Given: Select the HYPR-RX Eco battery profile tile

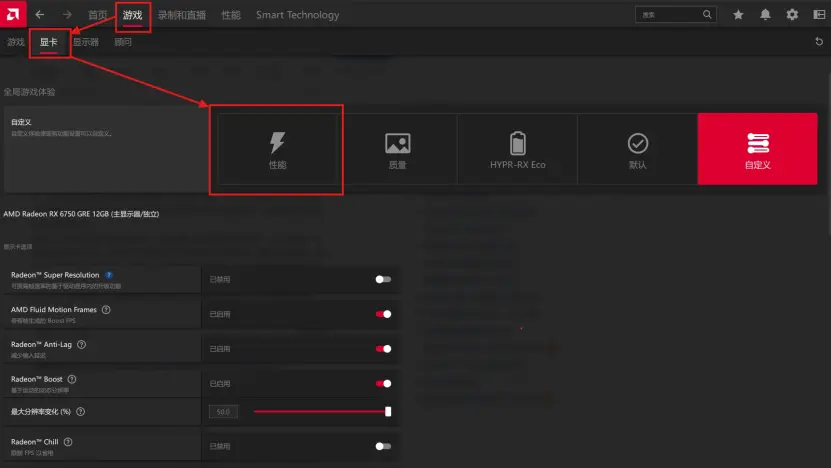Looking at the screenshot, I should coord(517,149).
